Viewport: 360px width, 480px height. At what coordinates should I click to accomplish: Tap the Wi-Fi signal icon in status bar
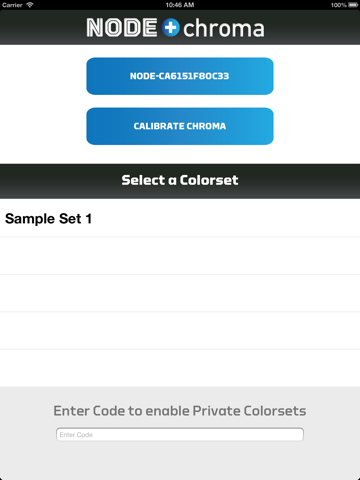[x=30, y=5]
